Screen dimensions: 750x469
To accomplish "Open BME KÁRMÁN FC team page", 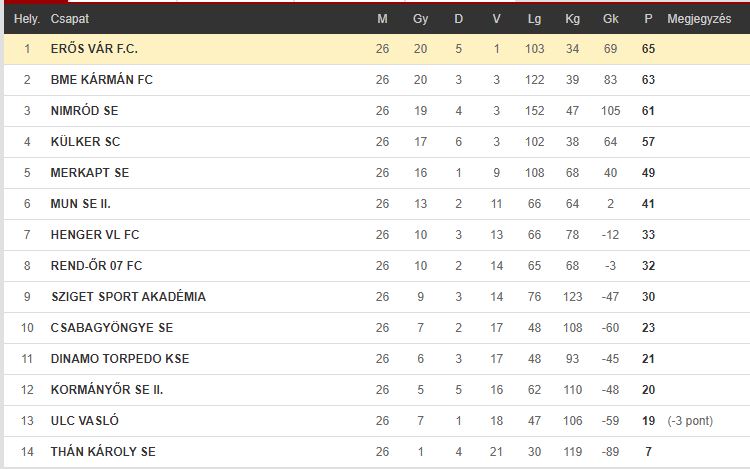I will pyautogui.click(x=101, y=80).
